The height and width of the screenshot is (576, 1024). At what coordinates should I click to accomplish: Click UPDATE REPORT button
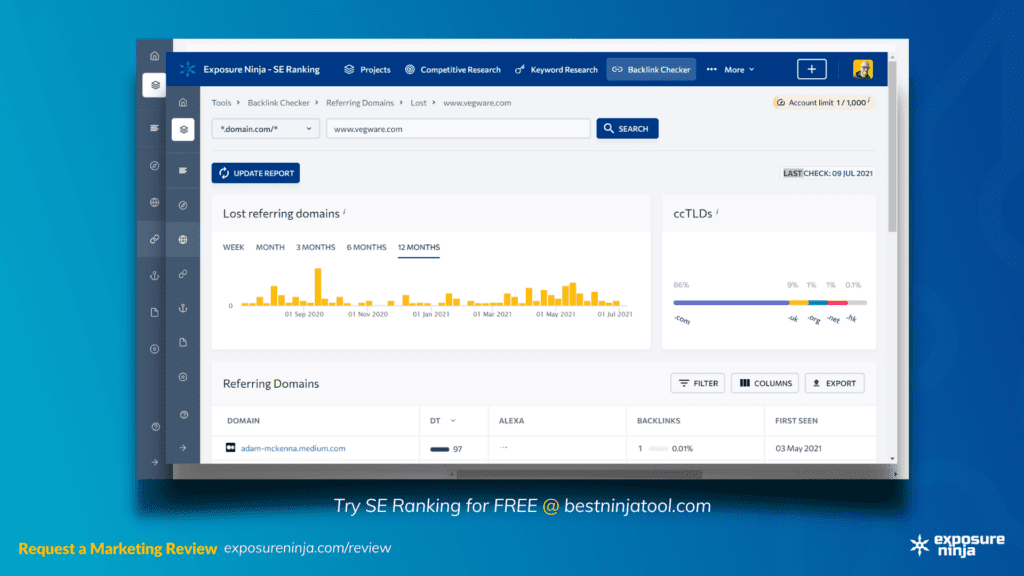(x=255, y=173)
